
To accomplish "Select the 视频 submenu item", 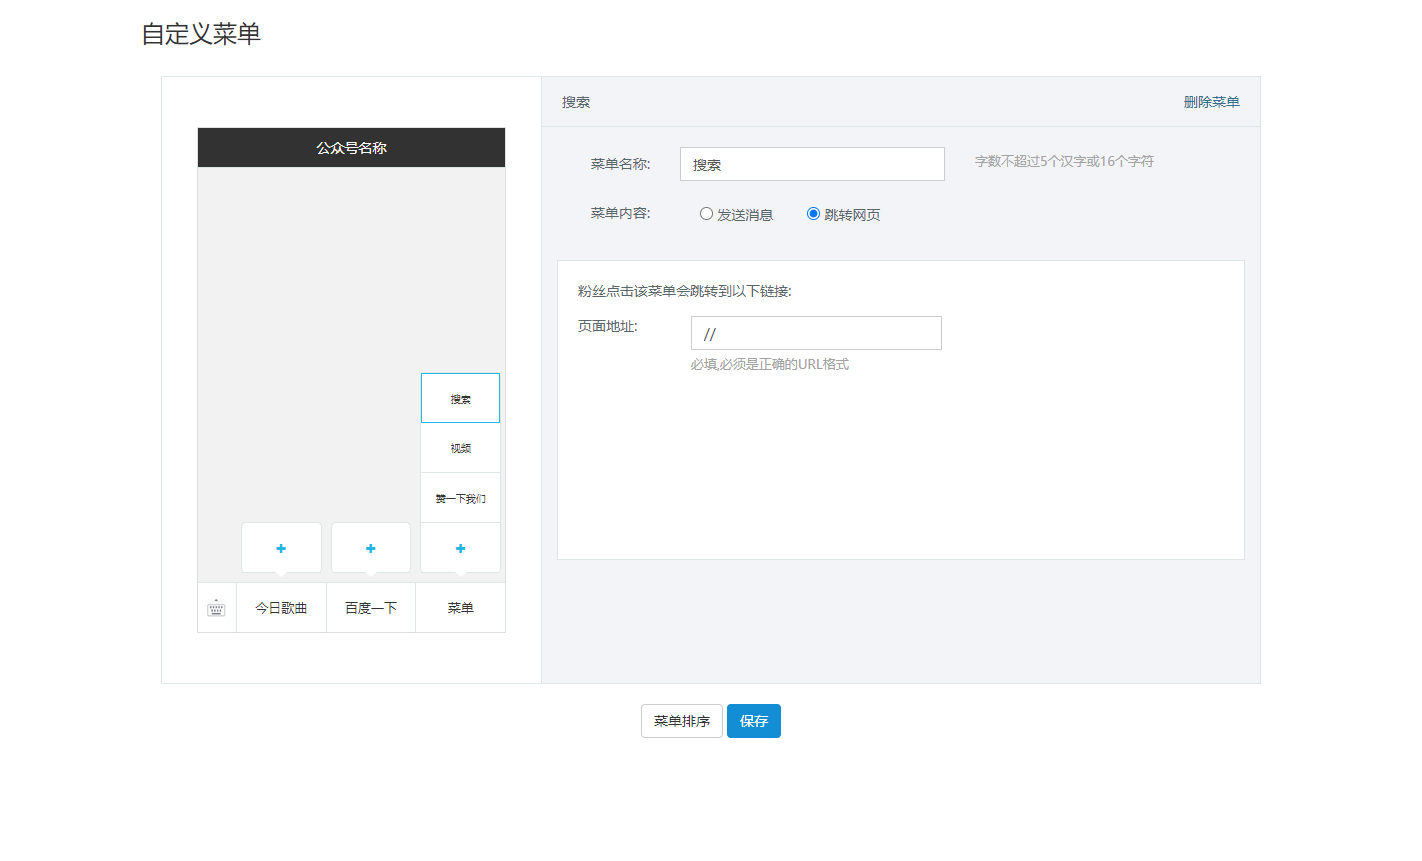I will click(460, 448).
